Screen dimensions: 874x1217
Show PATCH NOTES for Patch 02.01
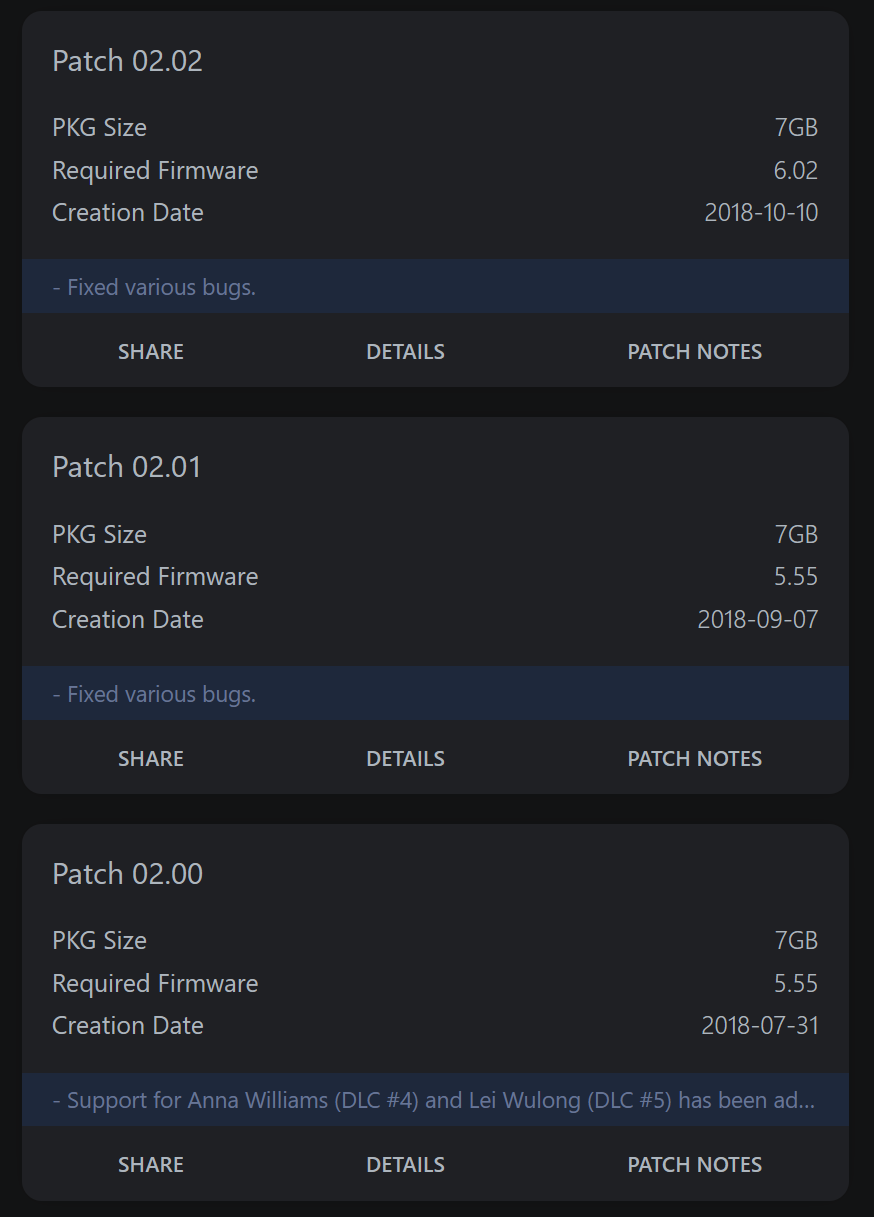(x=694, y=759)
